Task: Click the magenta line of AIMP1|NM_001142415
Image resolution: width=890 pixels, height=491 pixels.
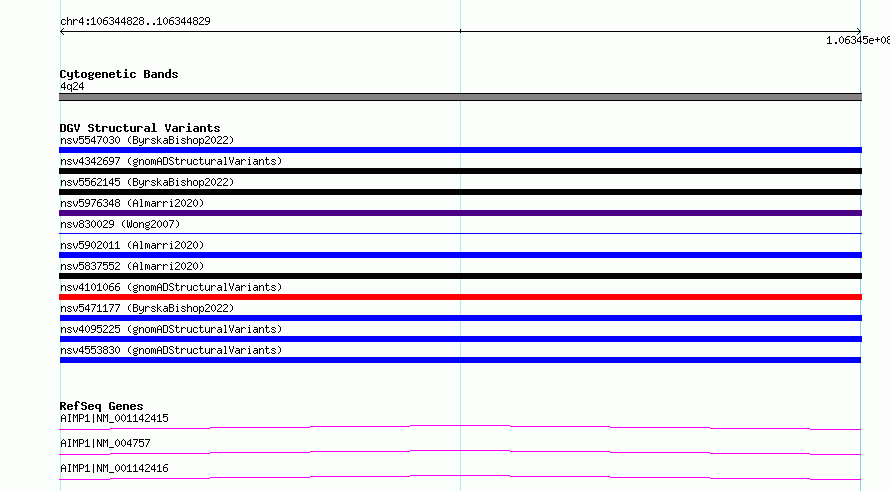Action: click(460, 427)
